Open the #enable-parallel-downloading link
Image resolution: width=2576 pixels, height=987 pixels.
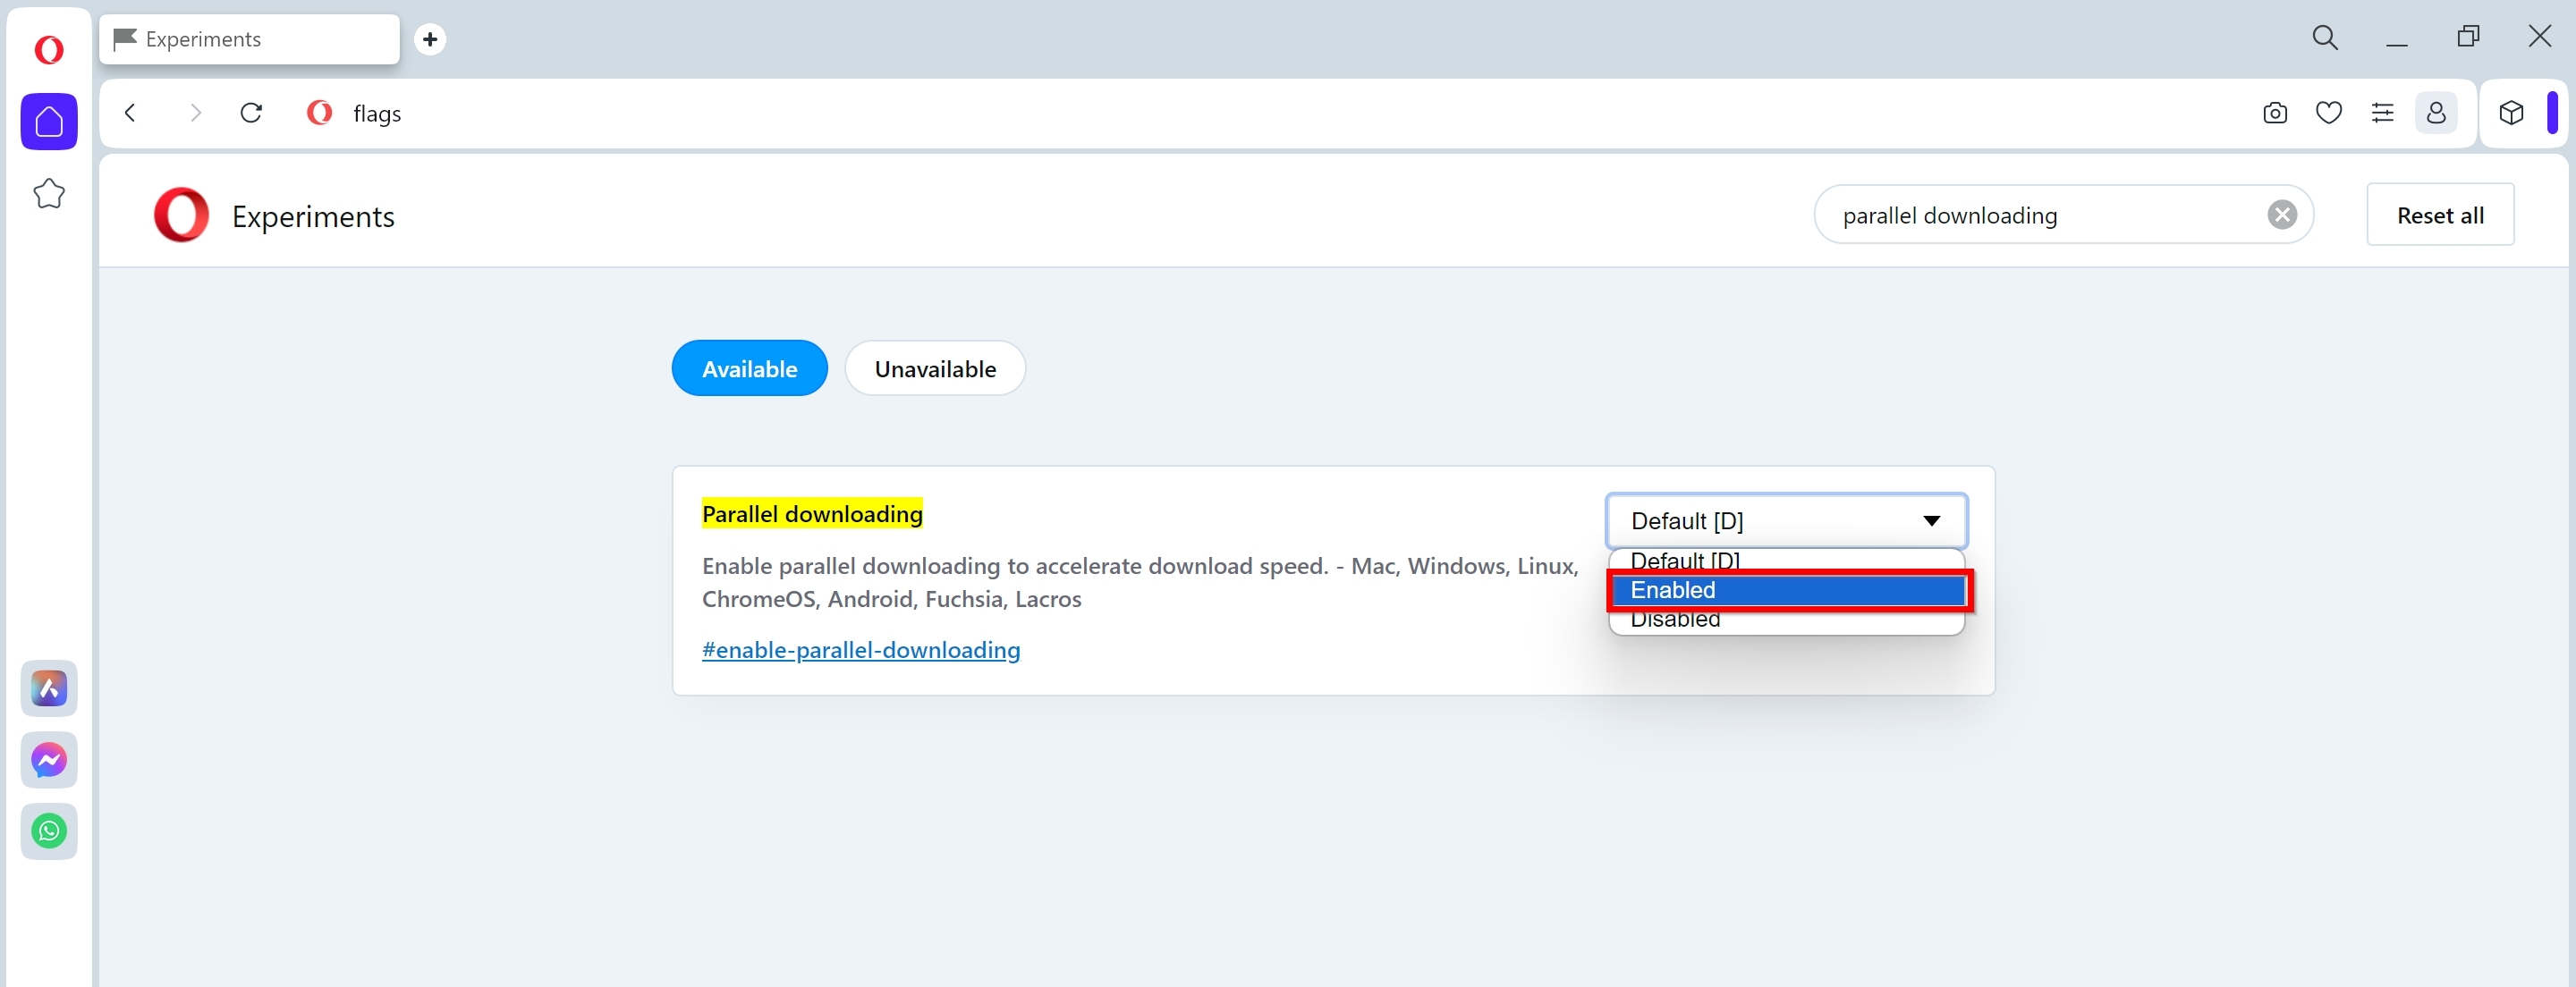coord(861,650)
